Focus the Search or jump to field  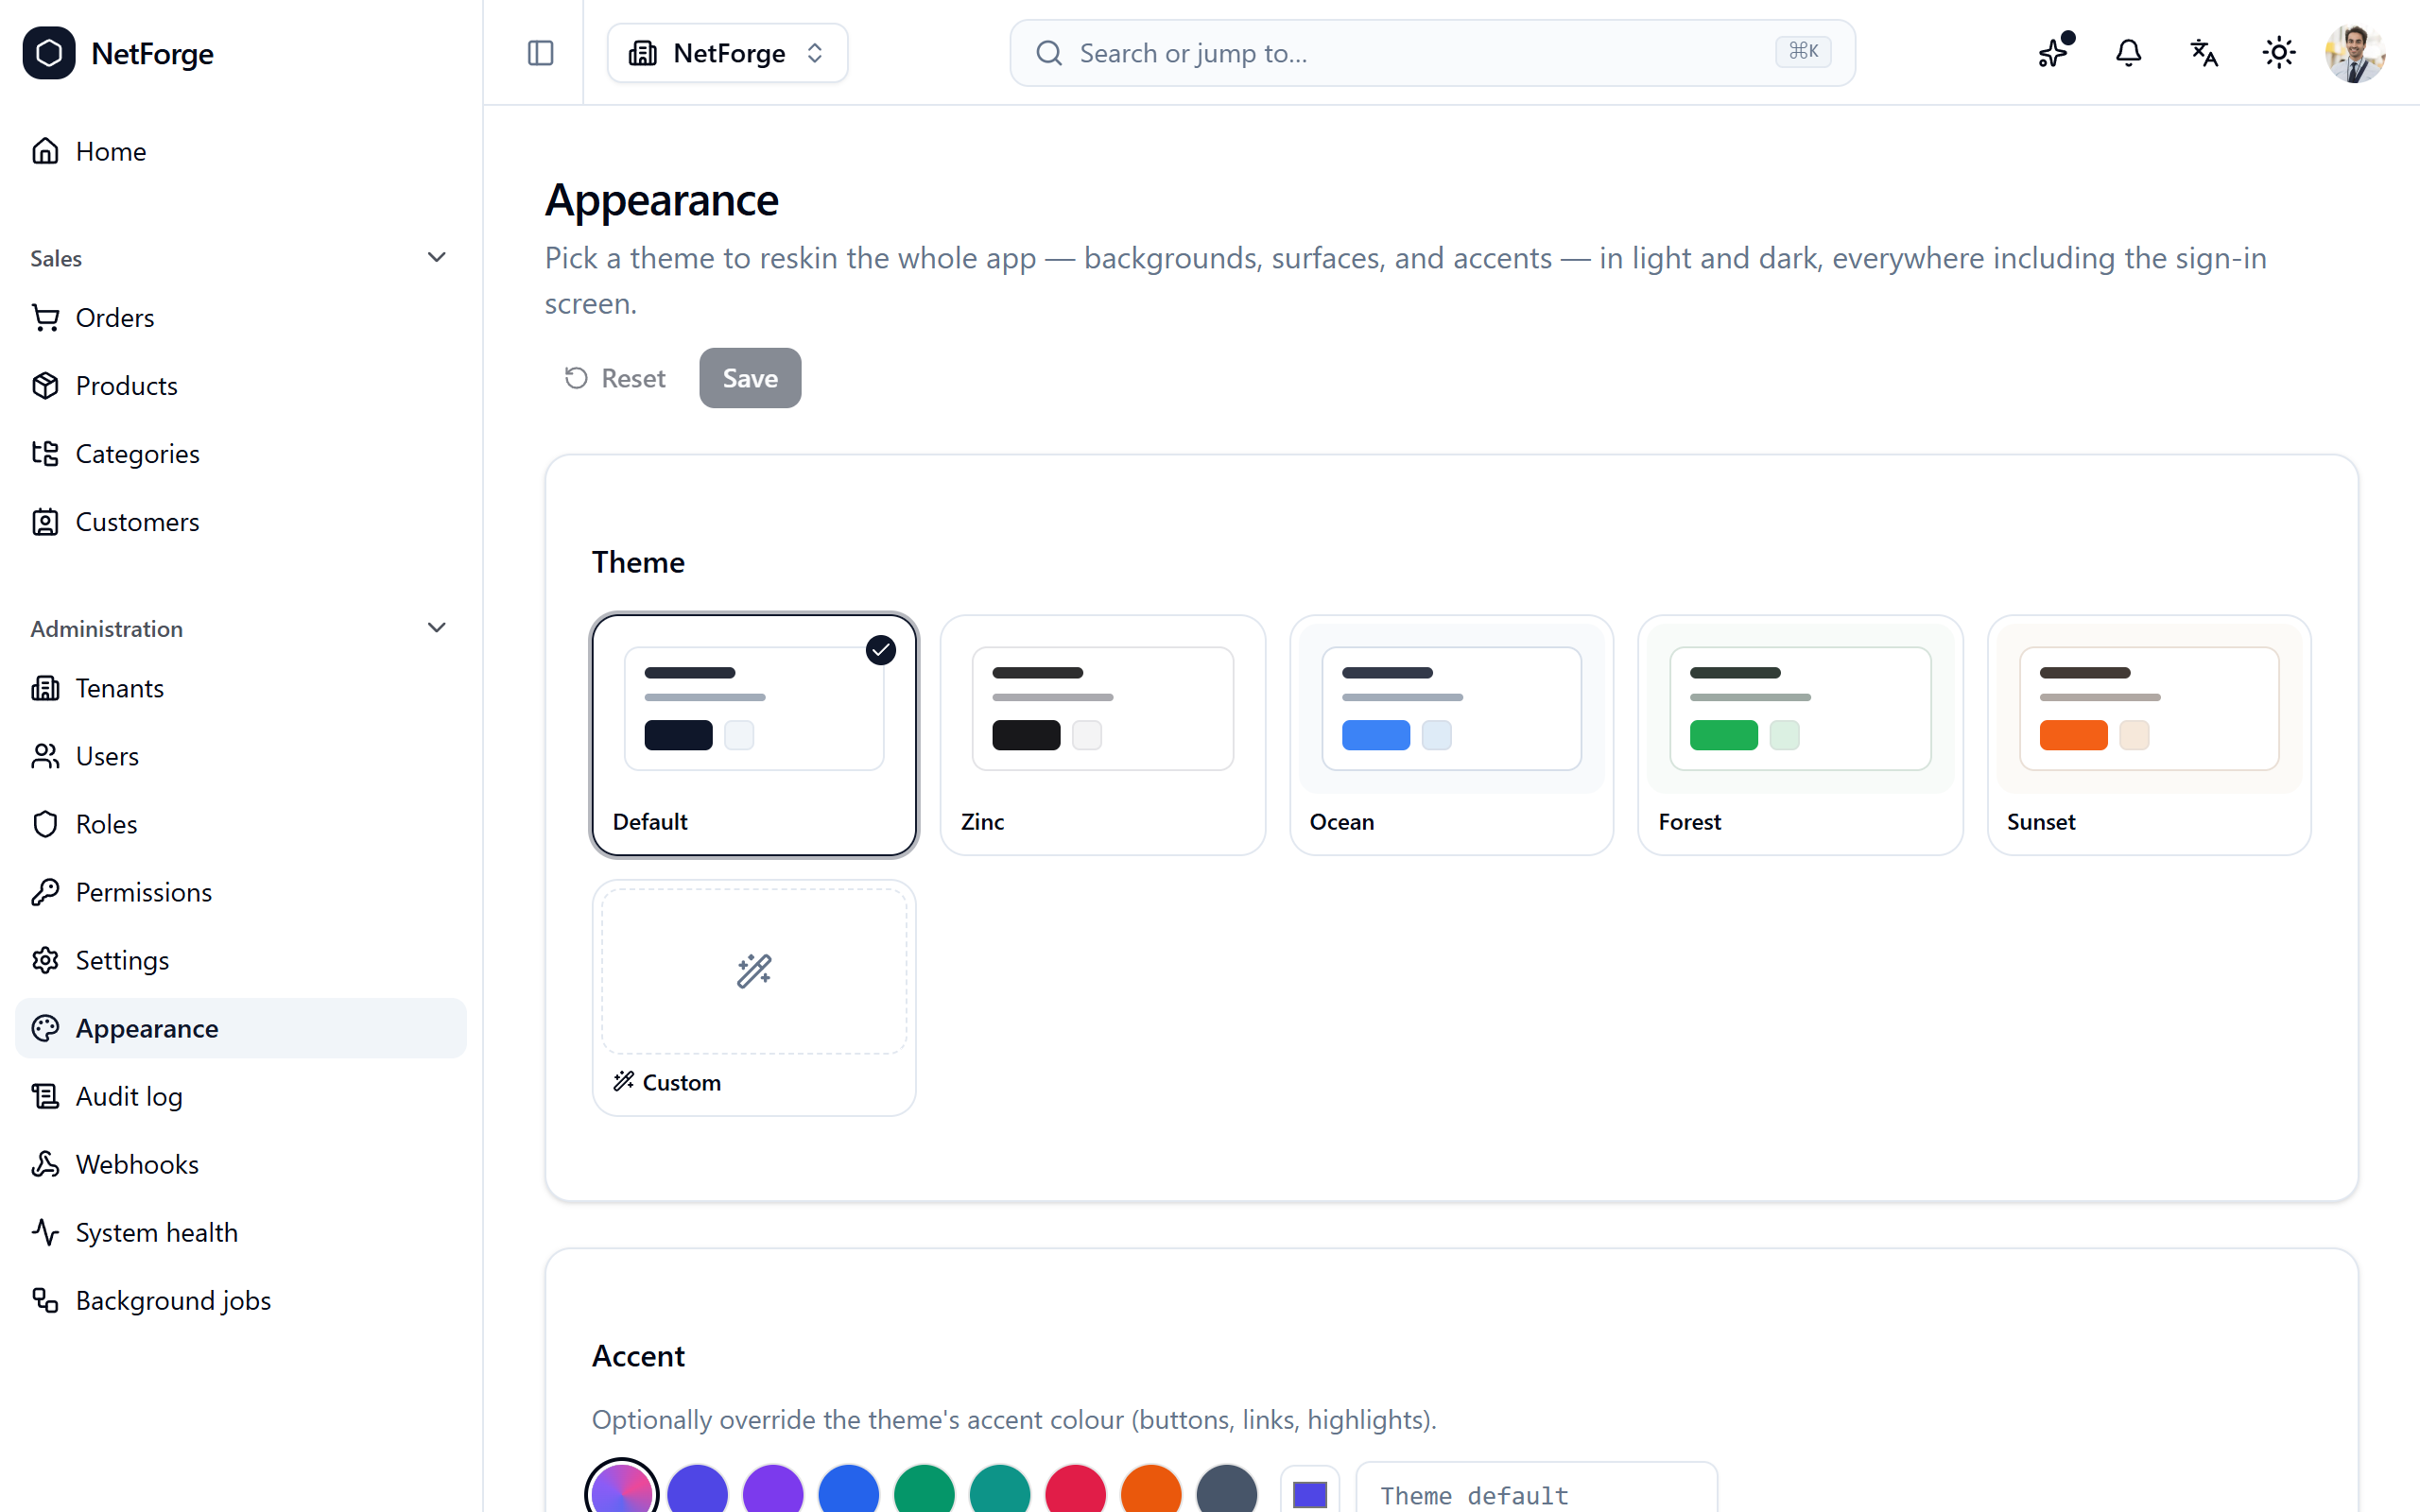(1432, 53)
